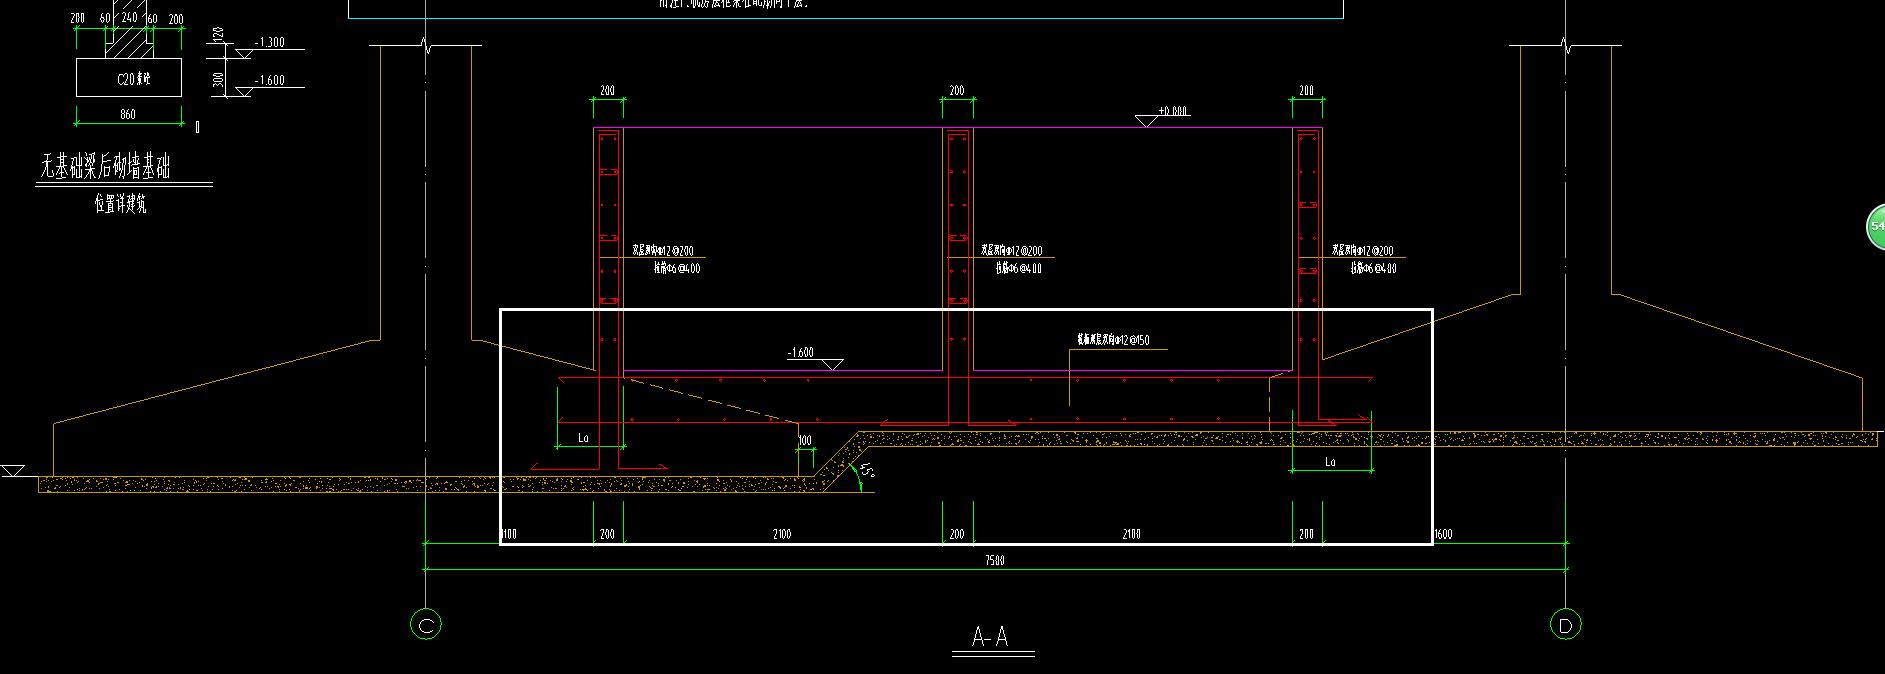Viewport: 1885px width, 674px height.
Task: Select the 无基础梁后砌墙基础 detail title
Action: [x=105, y=167]
